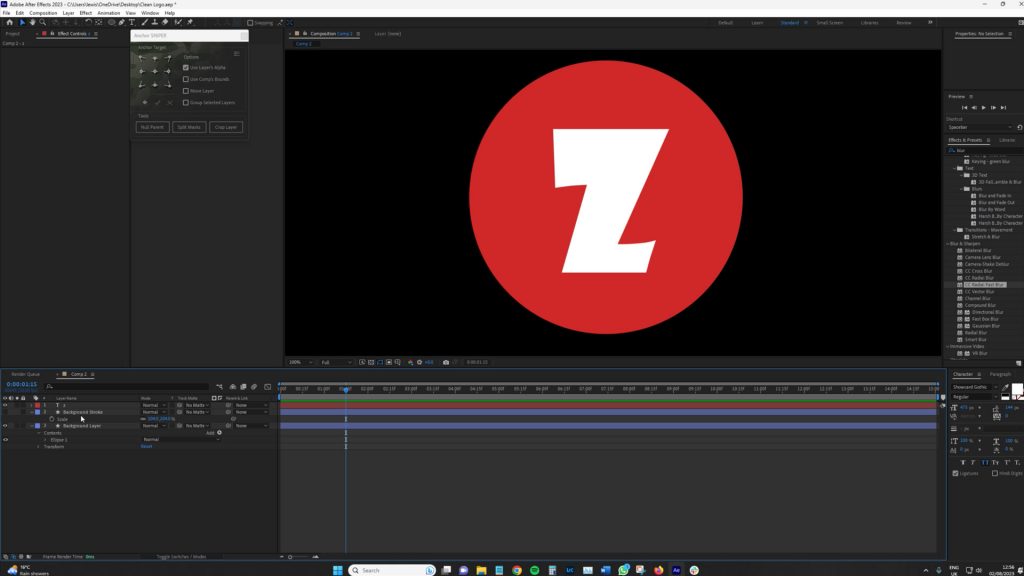Screen dimensions: 1024x576
Task: Open Track Matte dropdown for Background Layer
Action: (x=197, y=426)
